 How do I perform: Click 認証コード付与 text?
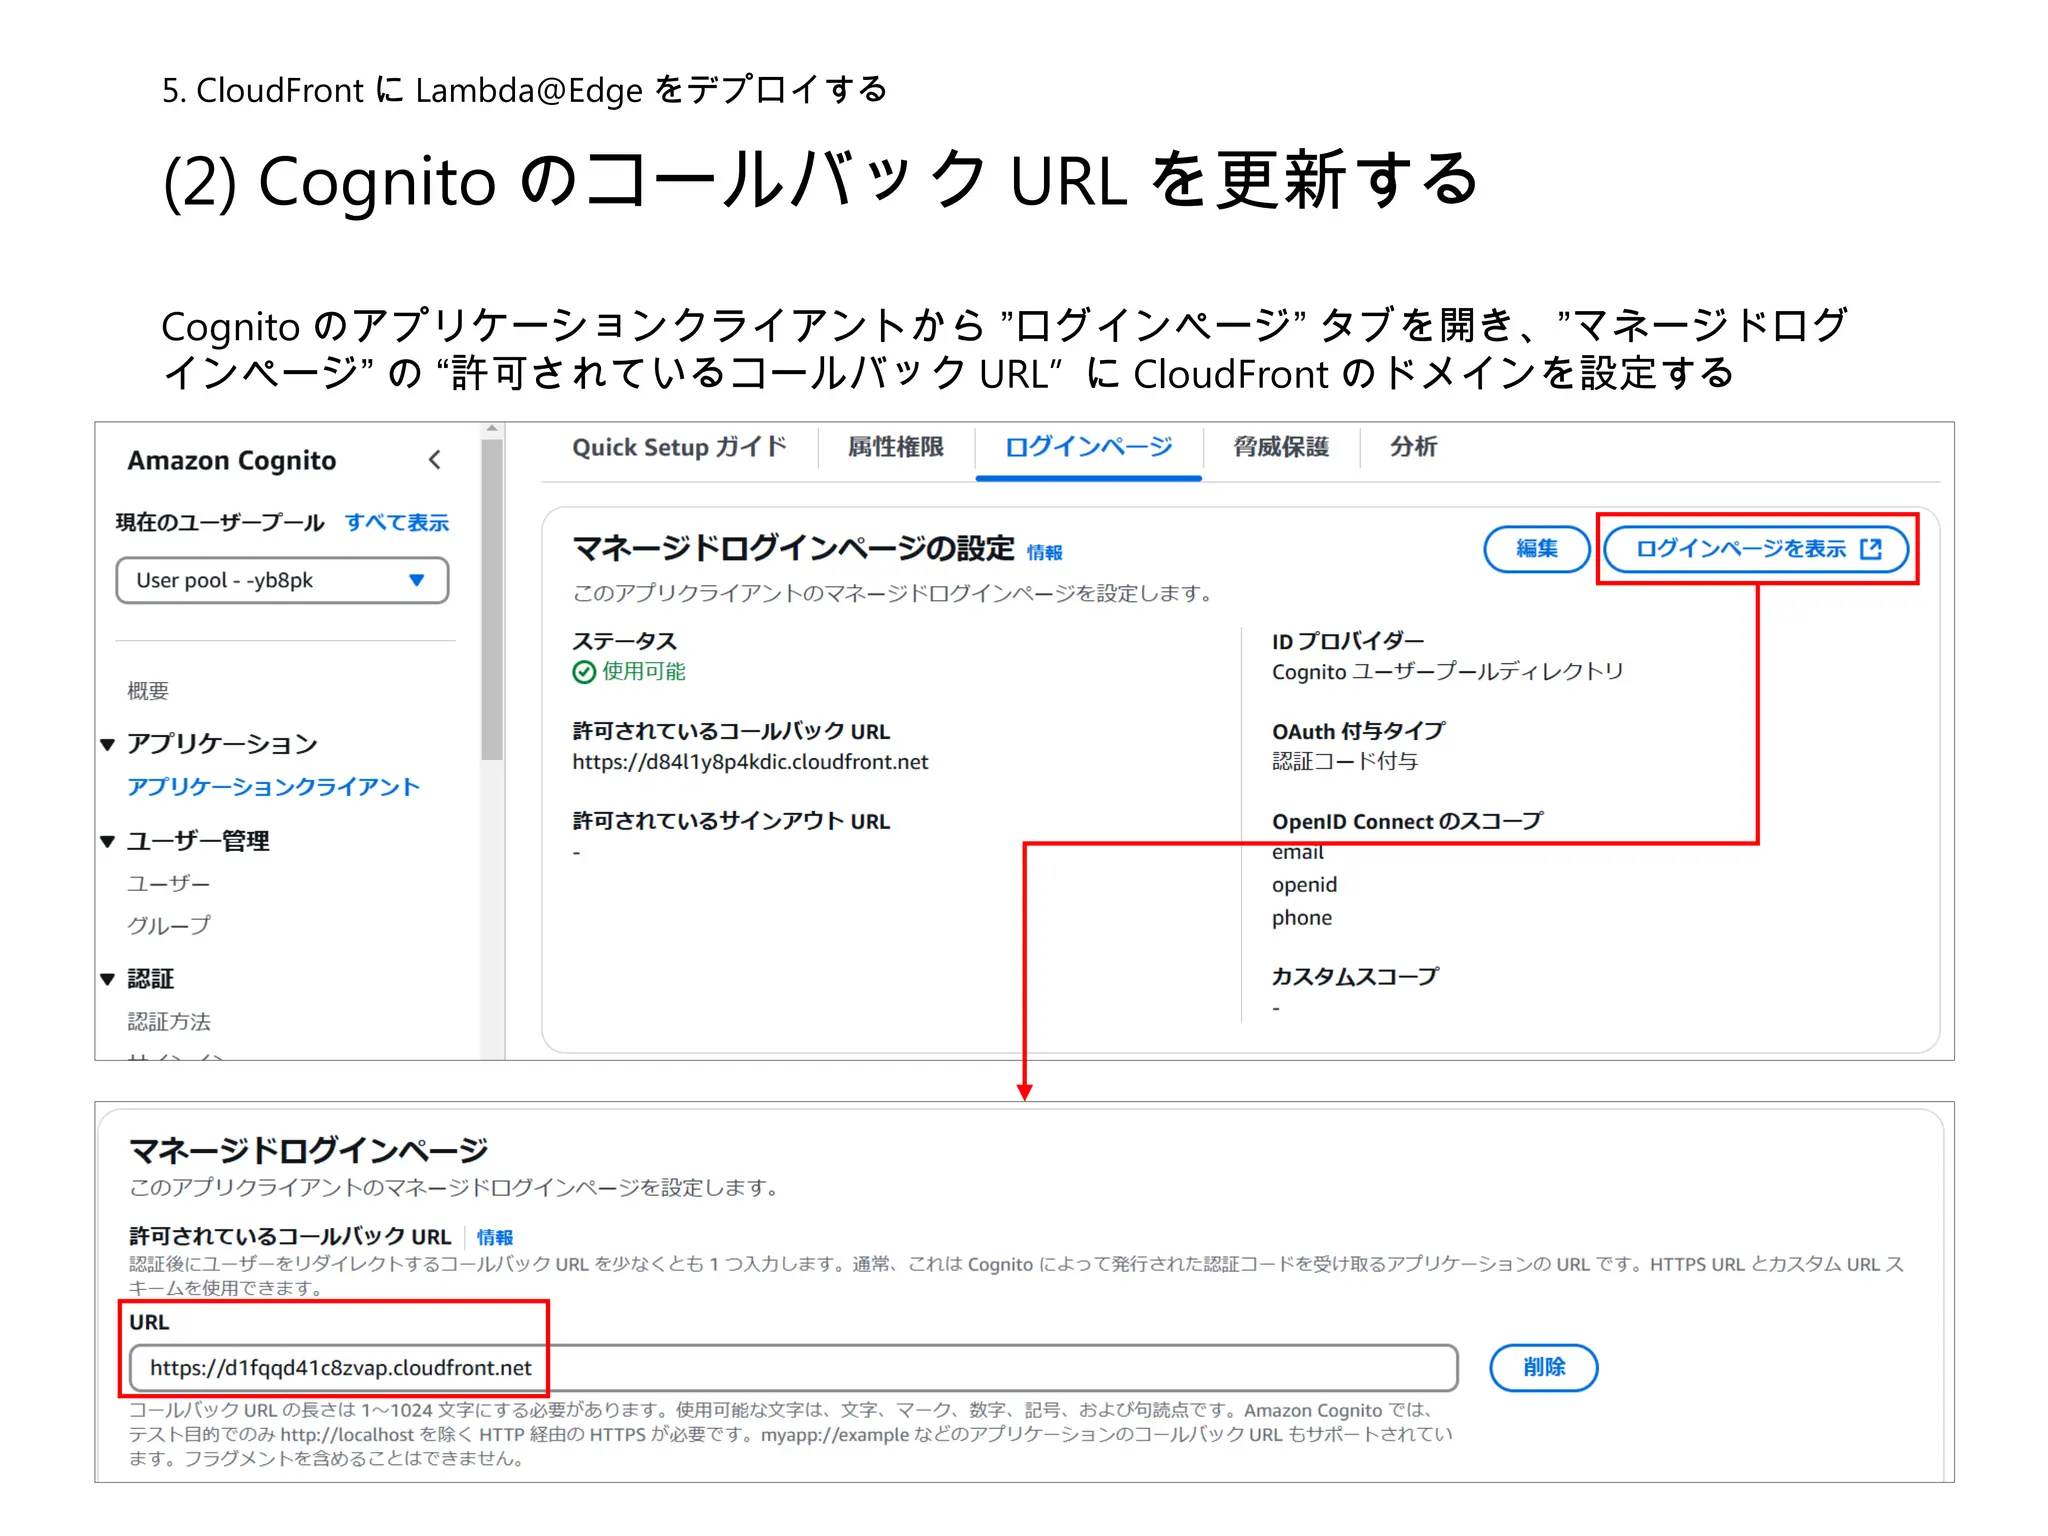[x=1345, y=762]
